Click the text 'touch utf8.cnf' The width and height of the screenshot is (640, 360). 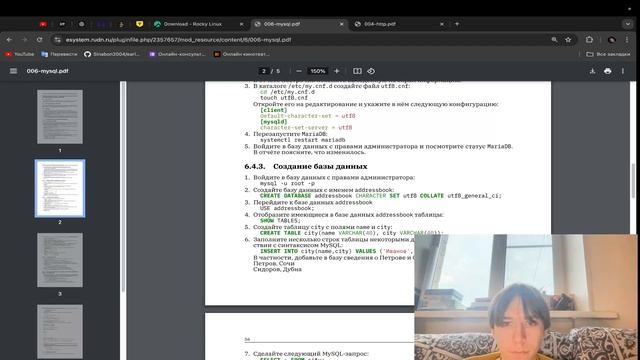[x=284, y=98]
